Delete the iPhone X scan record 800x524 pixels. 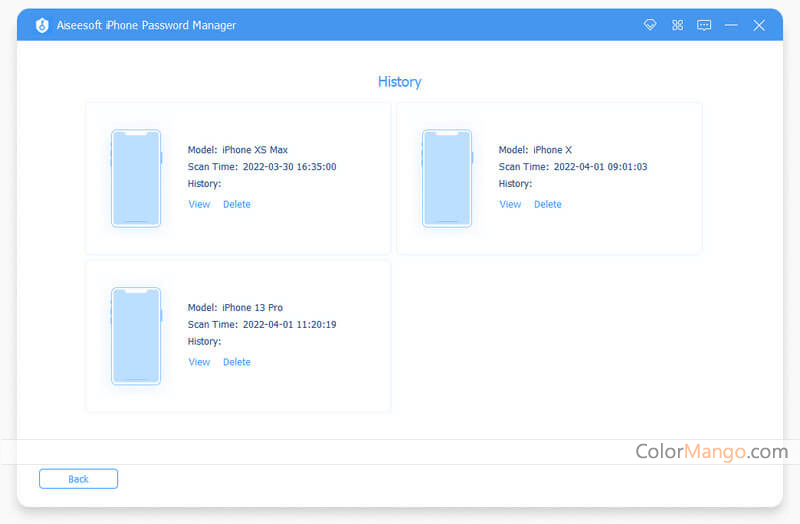point(548,204)
